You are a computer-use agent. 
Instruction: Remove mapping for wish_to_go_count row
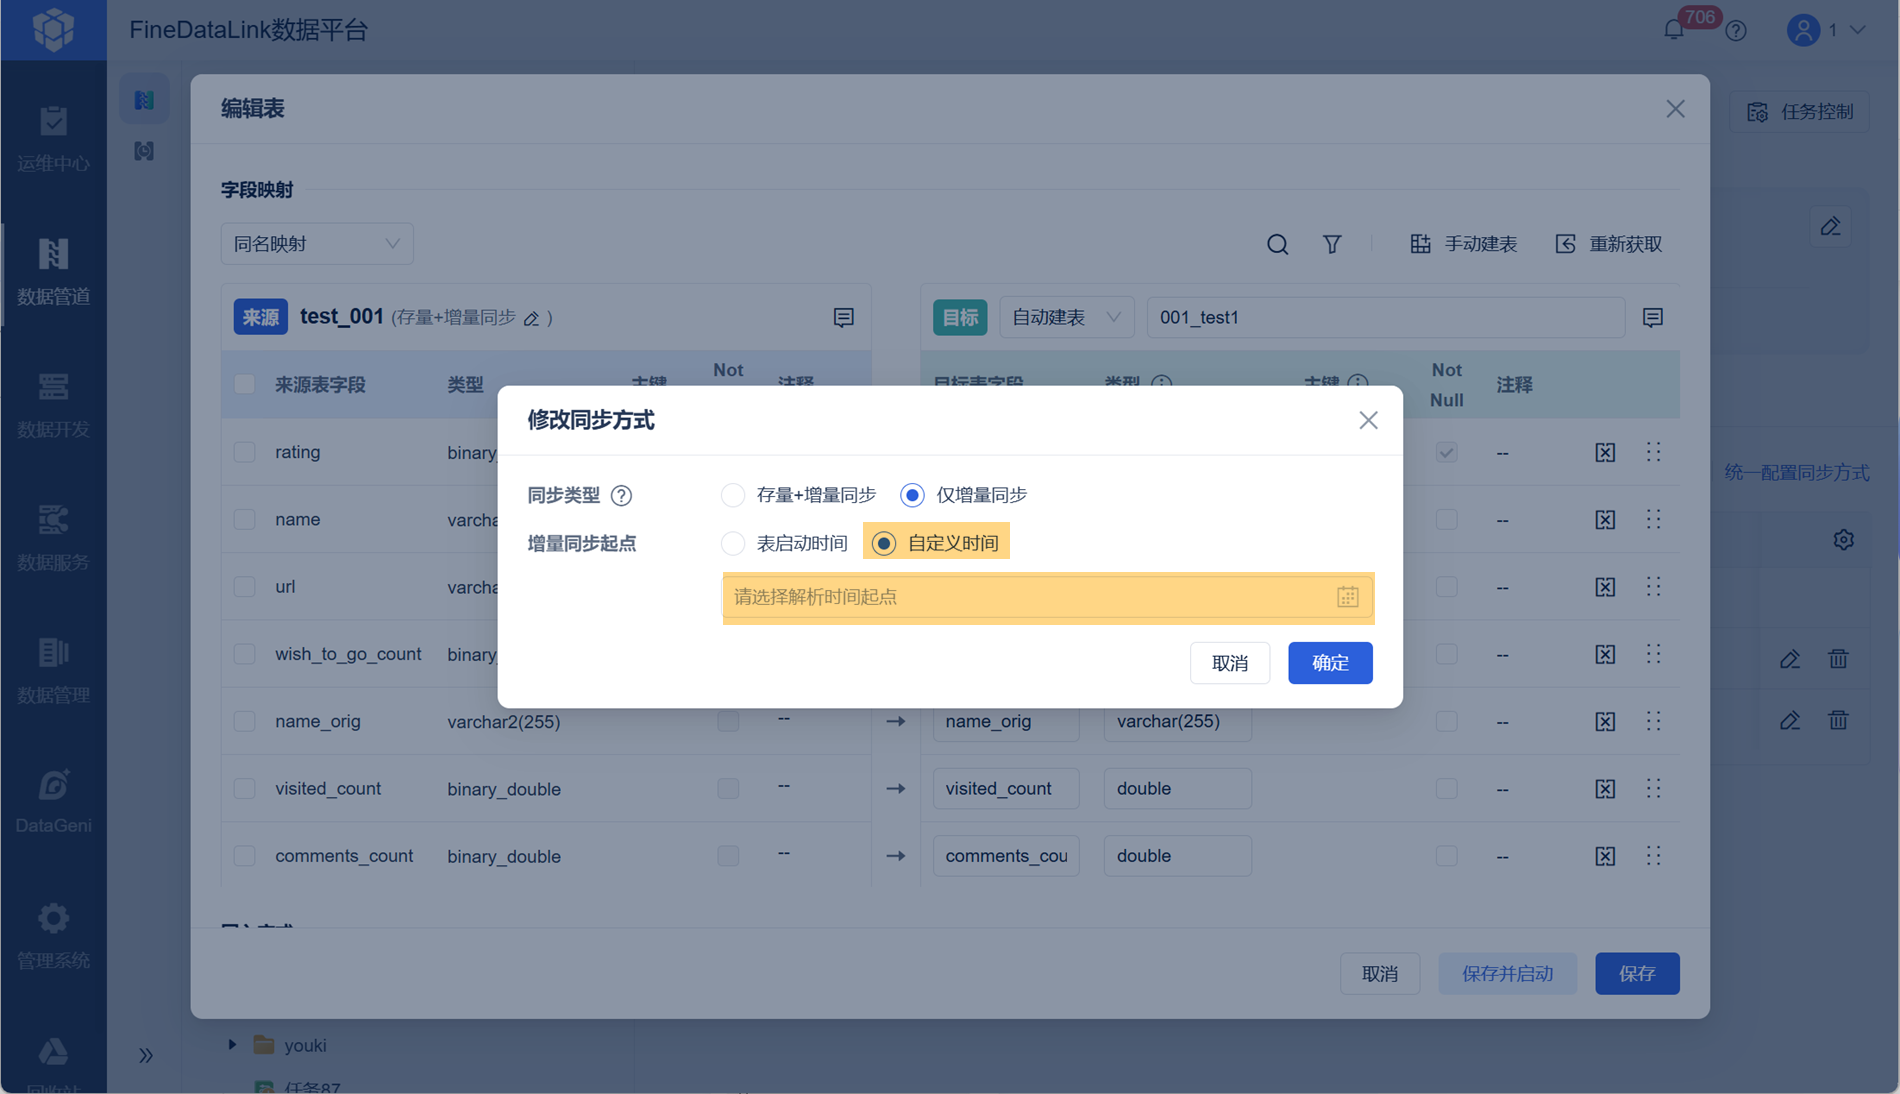pos(1605,654)
